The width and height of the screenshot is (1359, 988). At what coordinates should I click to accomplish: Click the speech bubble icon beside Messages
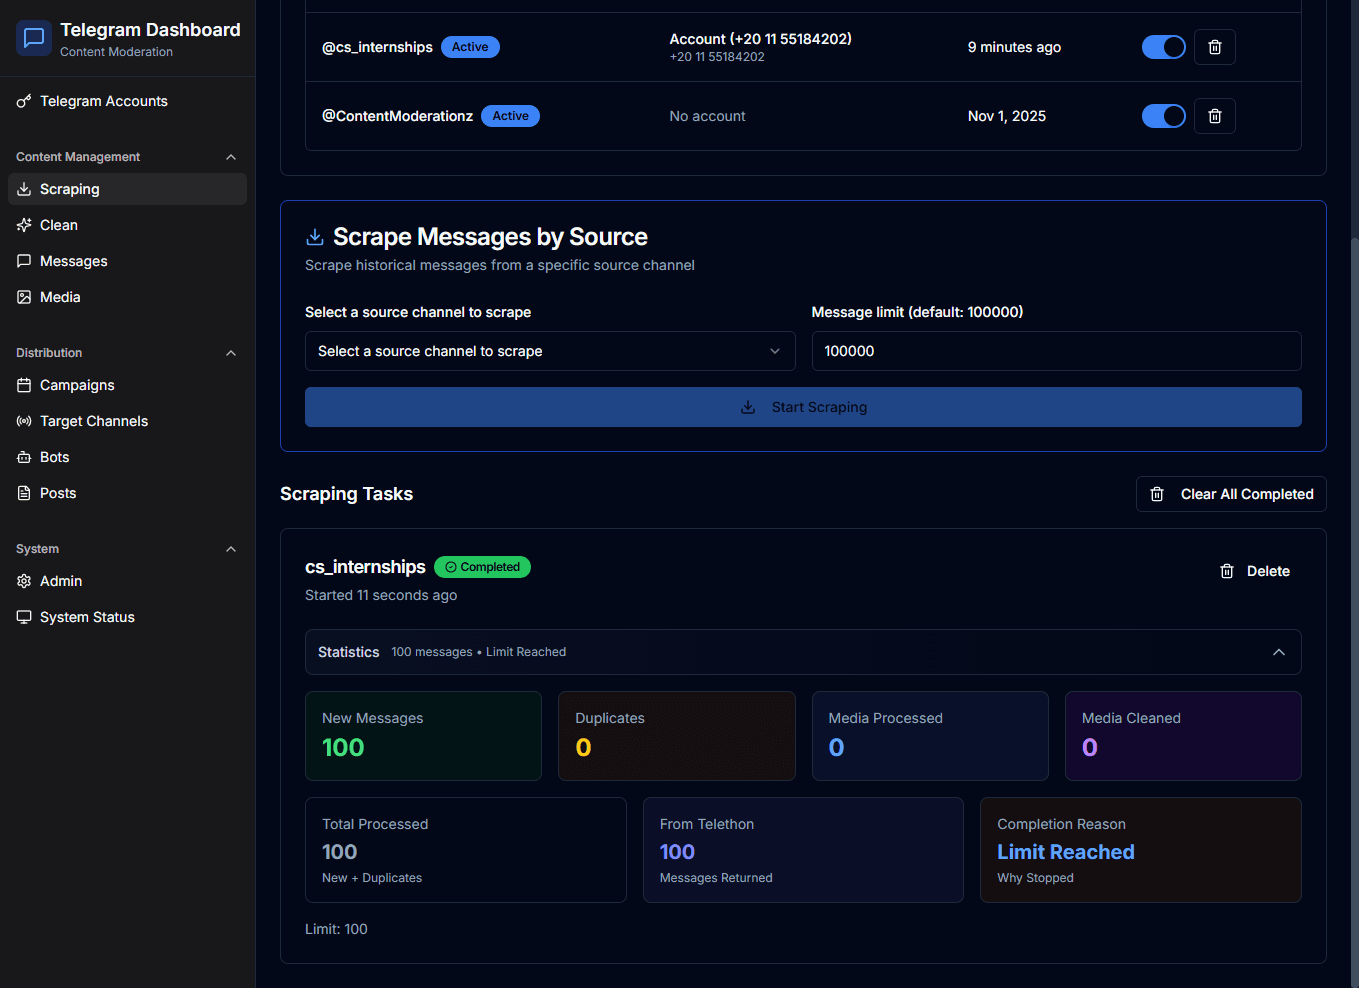tap(24, 261)
